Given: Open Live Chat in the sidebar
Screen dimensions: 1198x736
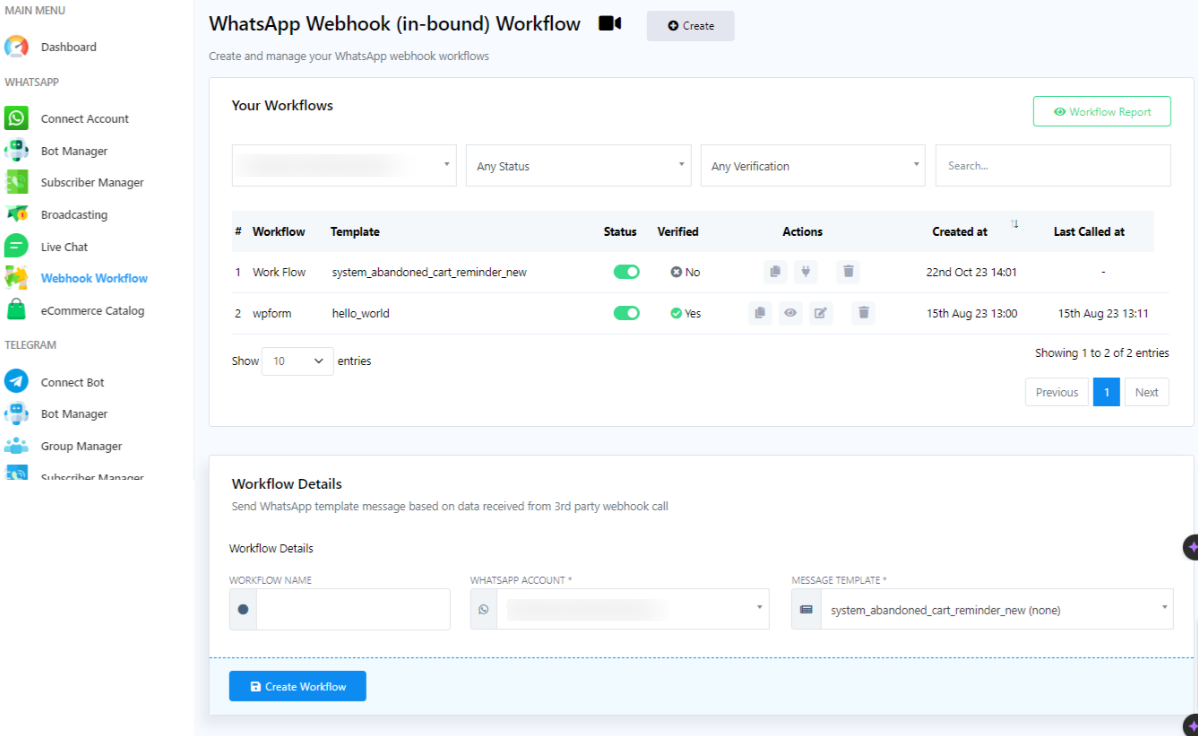Looking at the screenshot, I should [x=66, y=246].
